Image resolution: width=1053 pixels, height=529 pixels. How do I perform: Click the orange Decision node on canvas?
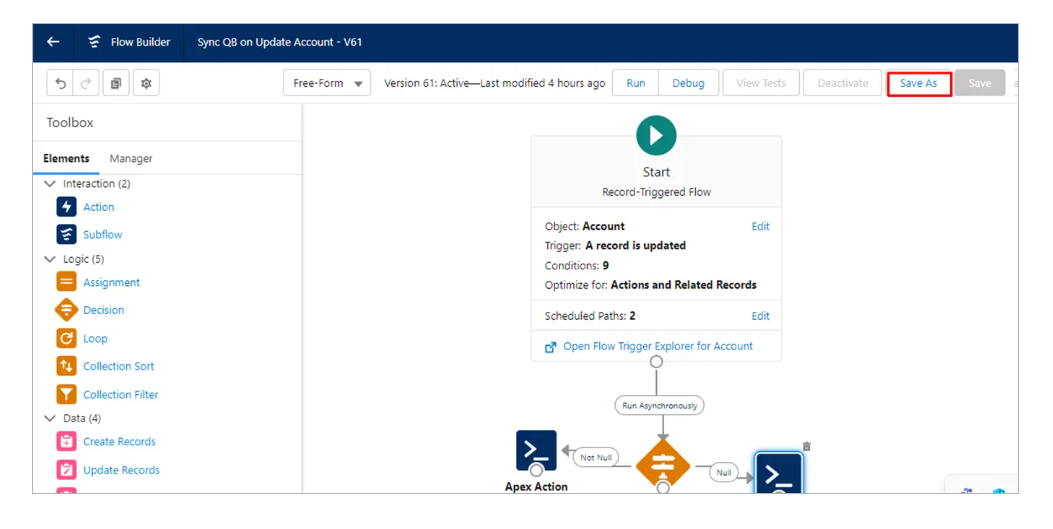(663, 465)
